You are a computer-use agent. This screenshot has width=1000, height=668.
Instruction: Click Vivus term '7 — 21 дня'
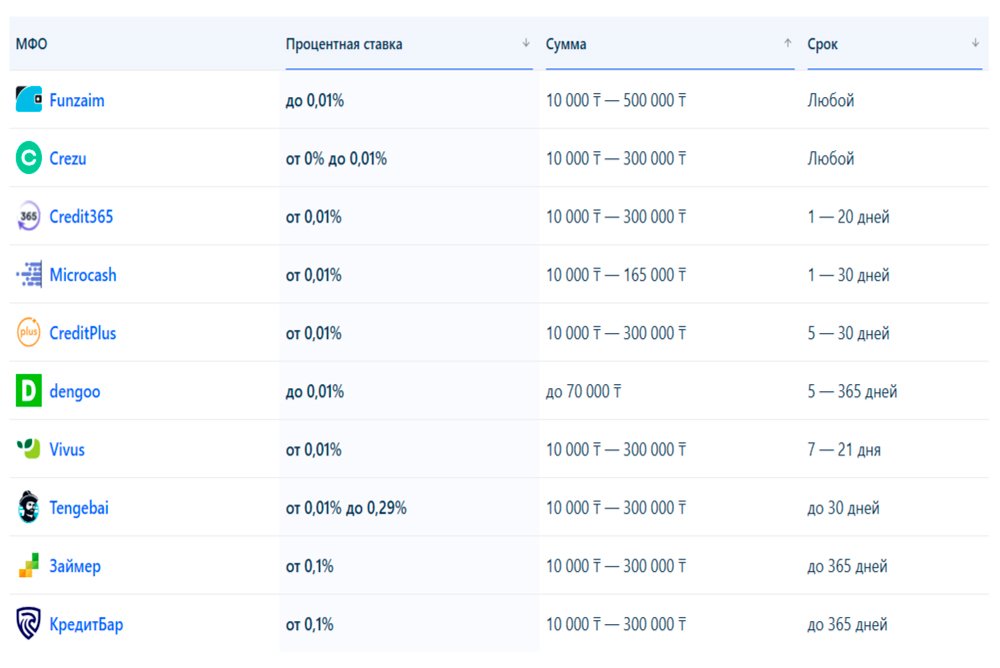(844, 450)
